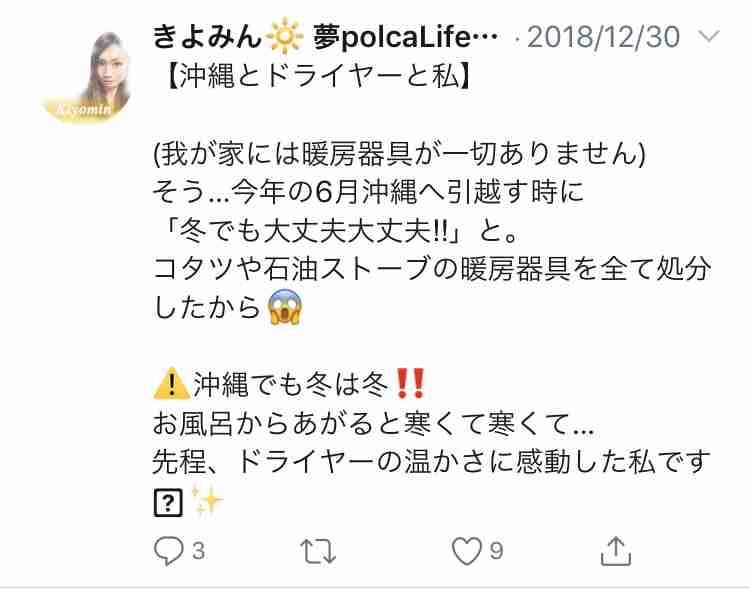Click the 【沖縄とドライヤーと私】 title line

tap(314, 76)
